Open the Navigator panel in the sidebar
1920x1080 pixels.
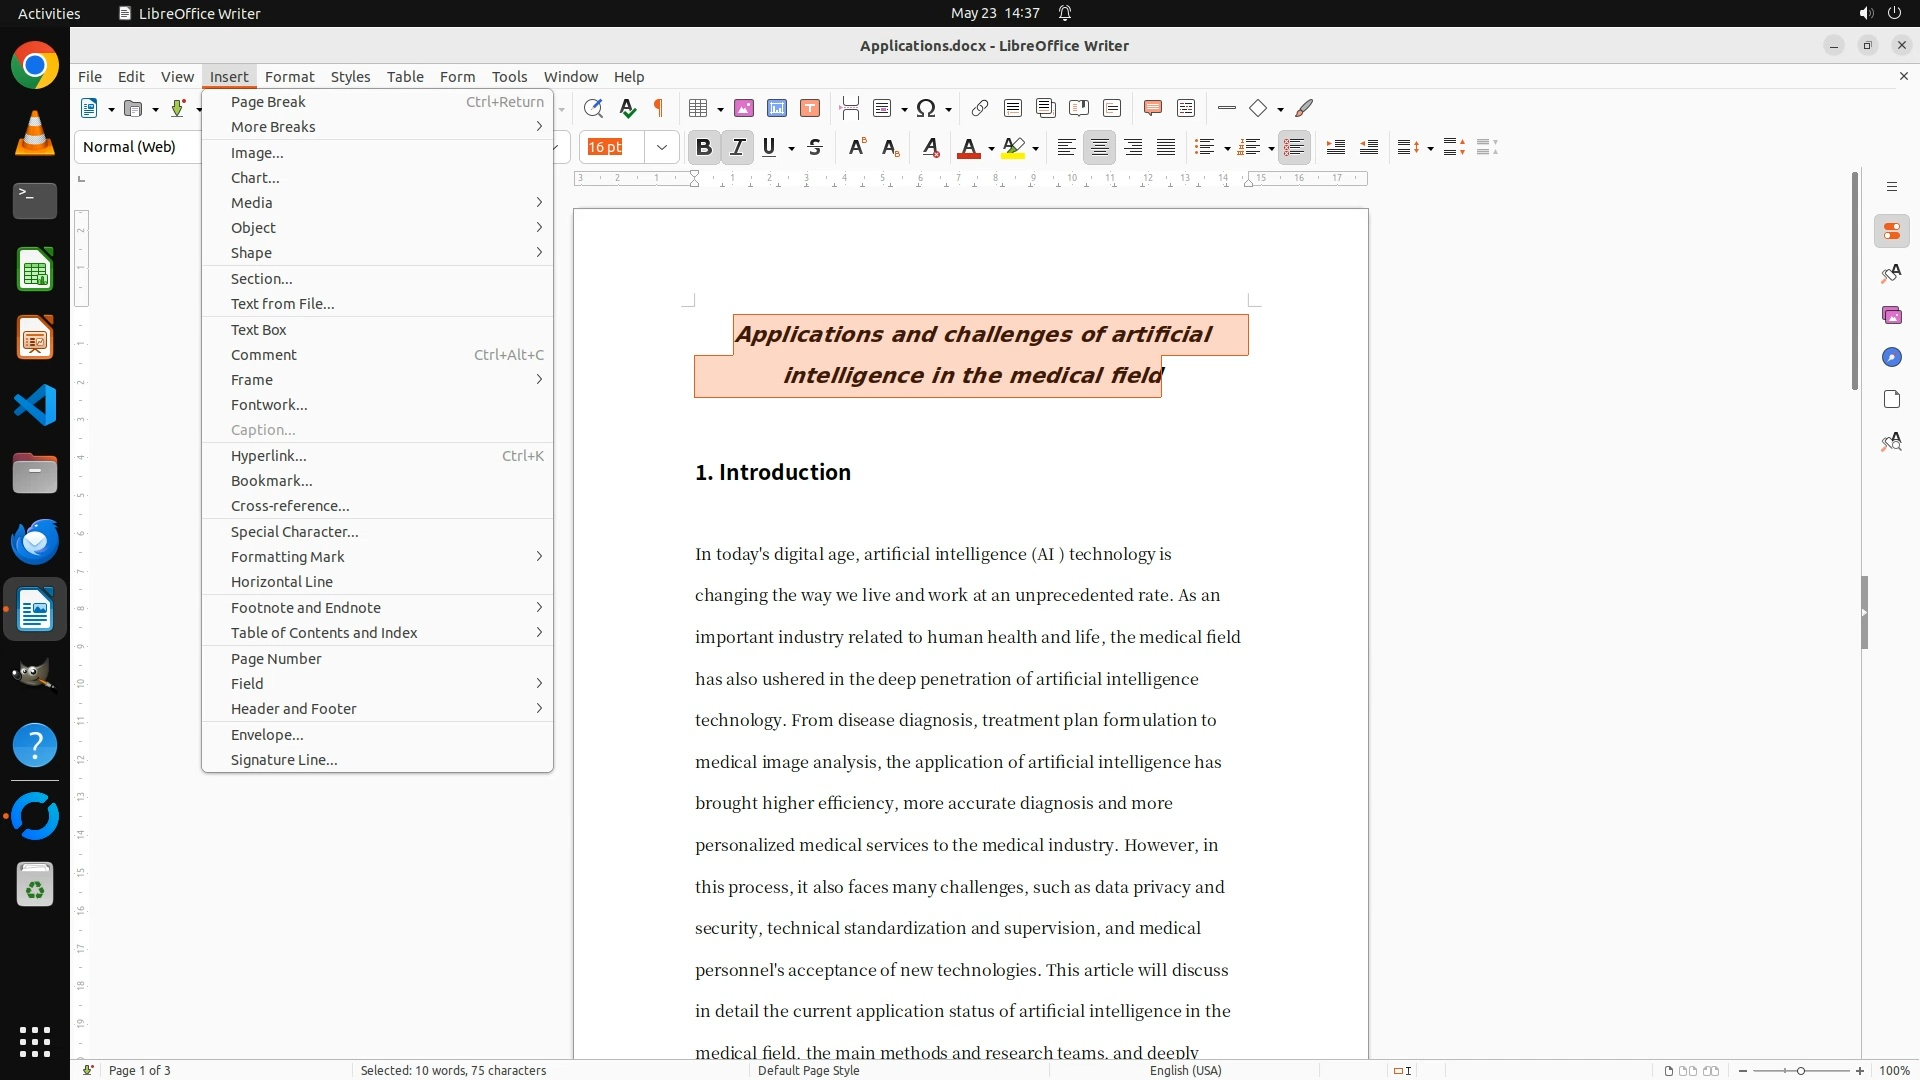coord(1891,357)
